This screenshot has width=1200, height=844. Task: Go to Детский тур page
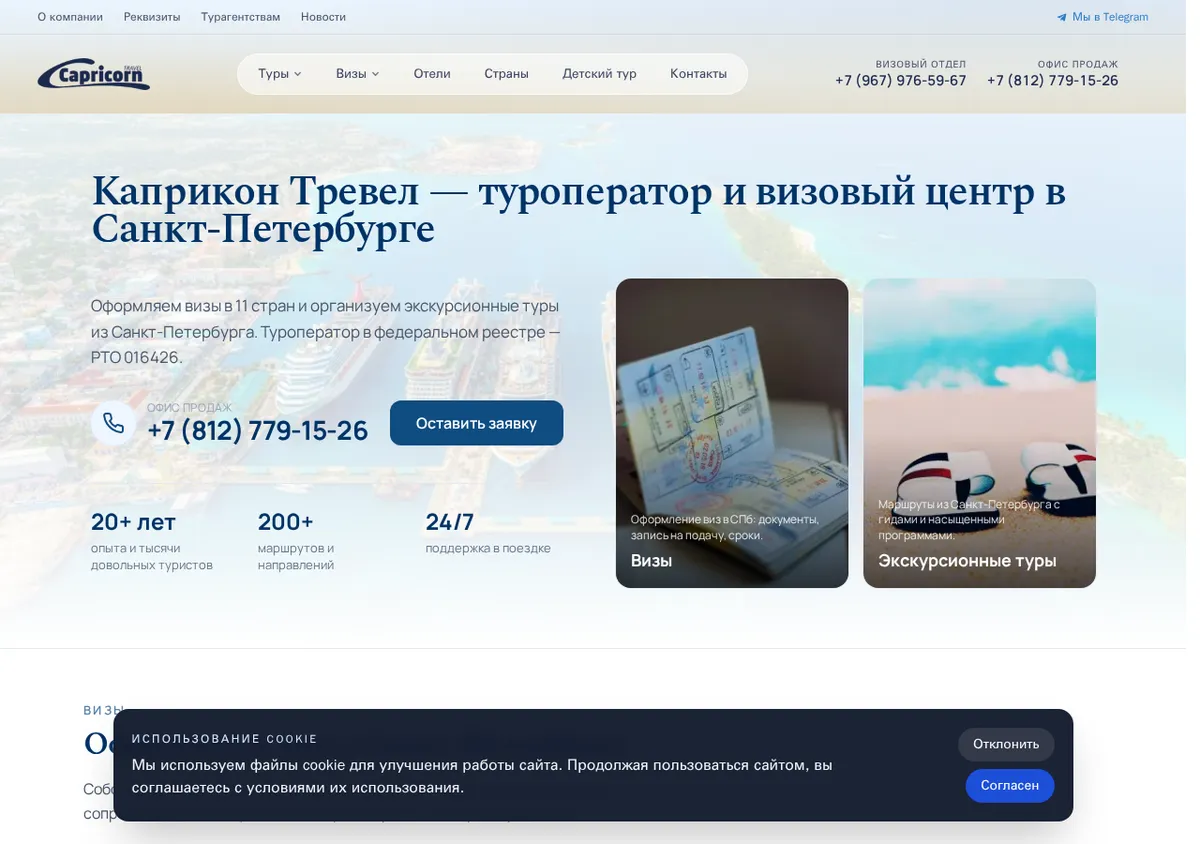coord(599,74)
